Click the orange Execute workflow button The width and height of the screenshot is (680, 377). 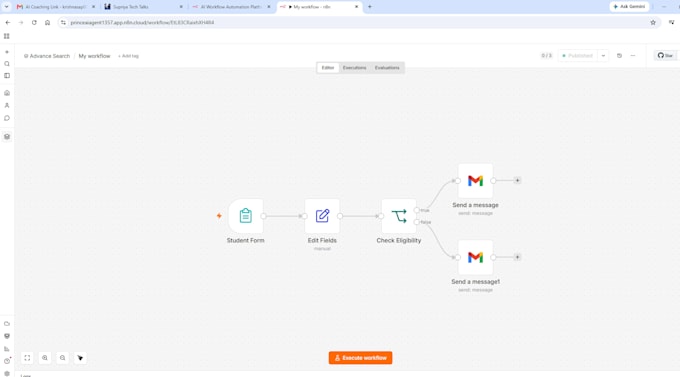click(360, 358)
